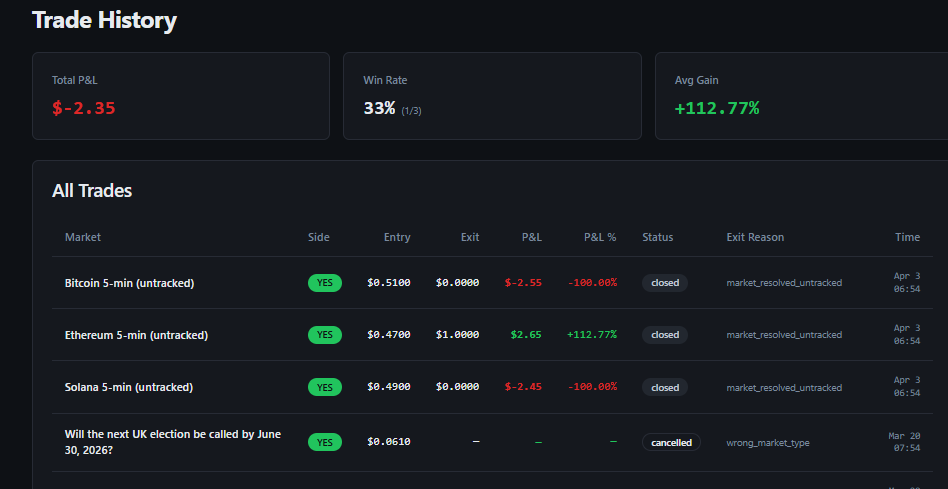Click the YES badge in Ethereum row

[325, 335]
